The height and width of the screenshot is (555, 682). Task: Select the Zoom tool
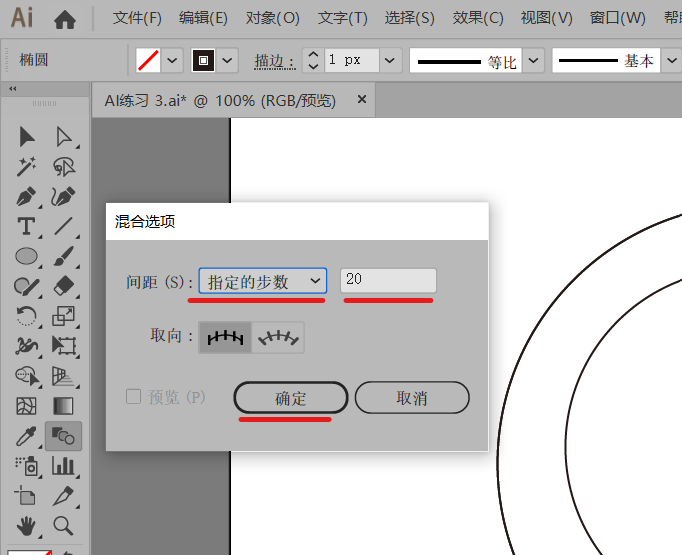tap(64, 526)
